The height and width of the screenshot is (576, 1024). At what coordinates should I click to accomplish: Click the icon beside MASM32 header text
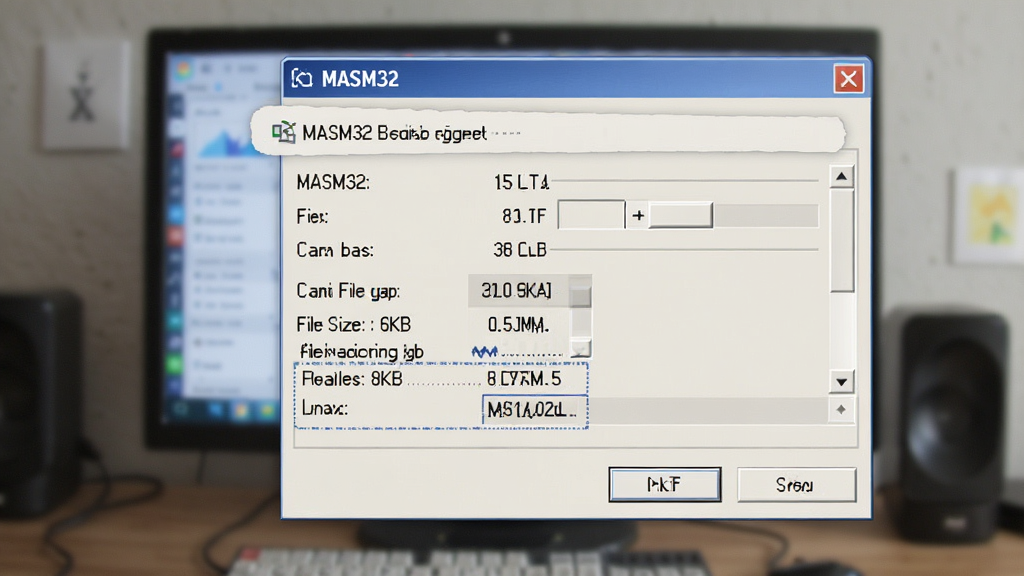pos(284,132)
